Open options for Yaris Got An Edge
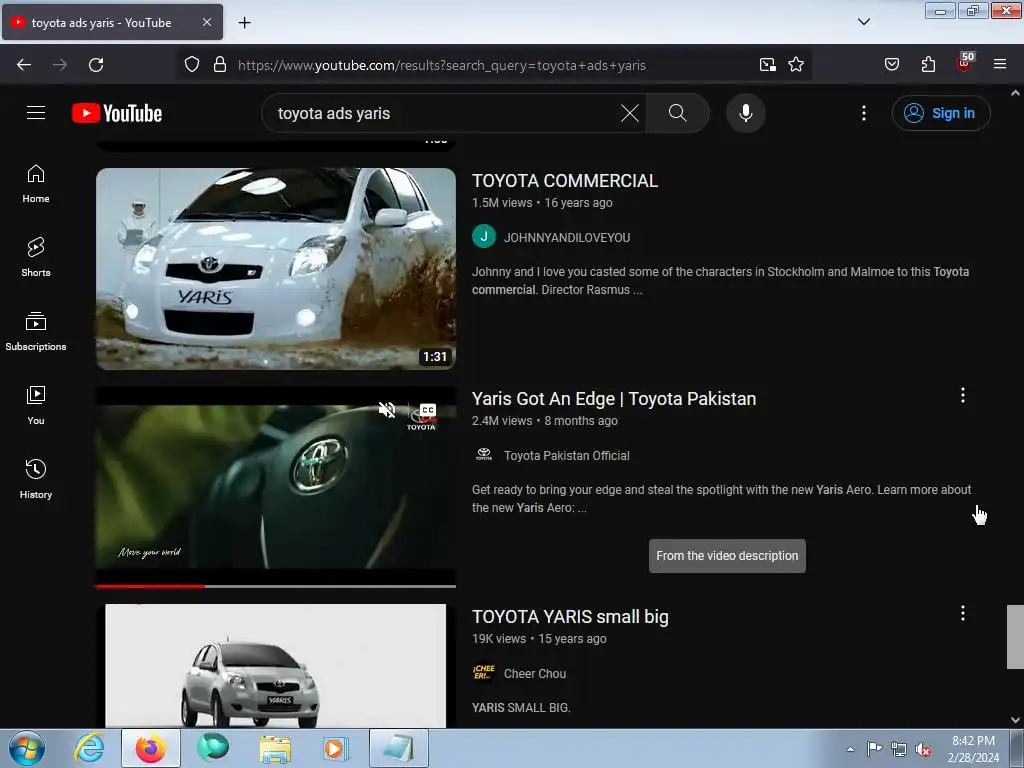Screen dimensions: 1024x768 click(x=963, y=395)
